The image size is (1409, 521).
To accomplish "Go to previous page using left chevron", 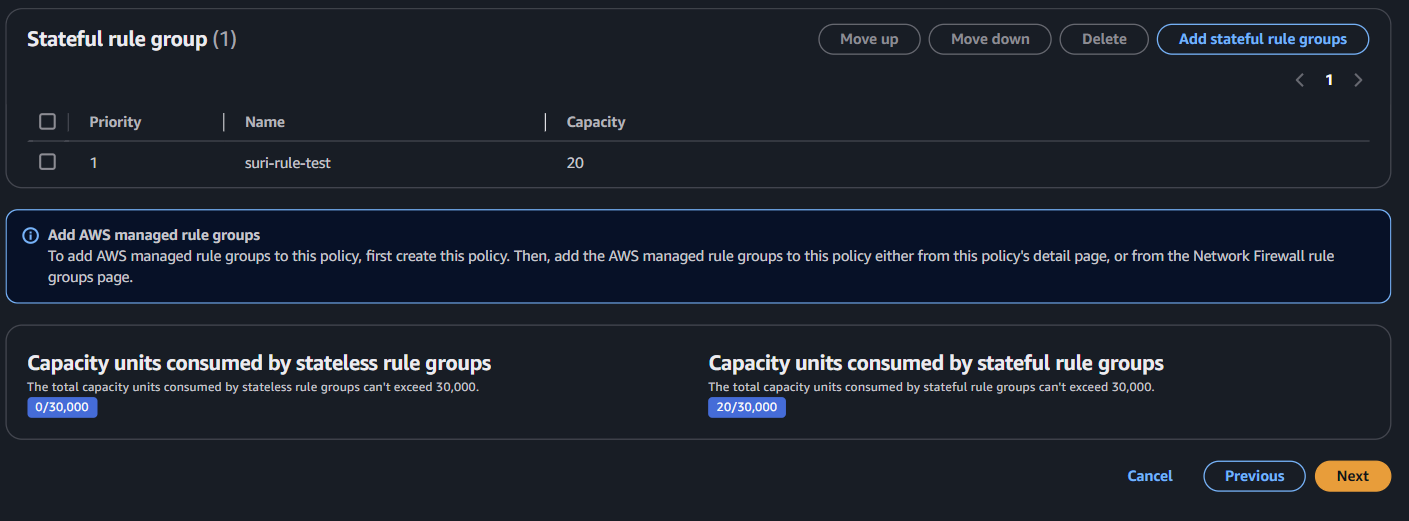I will coord(1300,80).
